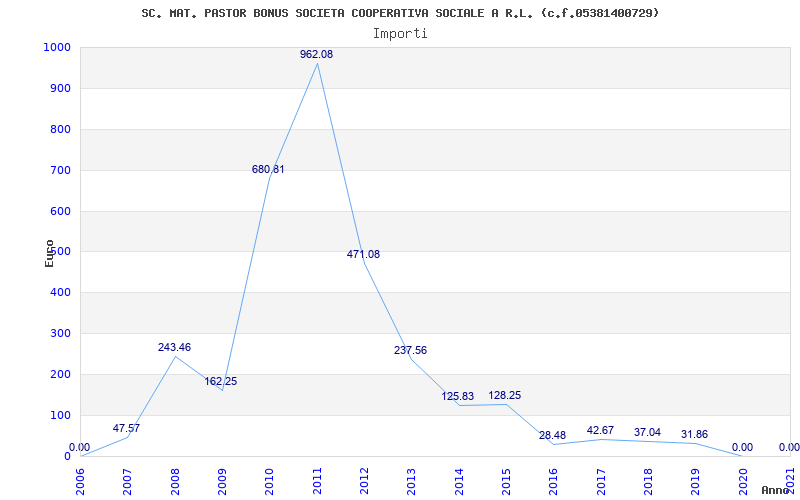Click the 0 y-axis tick label
The height and width of the screenshot is (500, 800).
tap(67, 456)
